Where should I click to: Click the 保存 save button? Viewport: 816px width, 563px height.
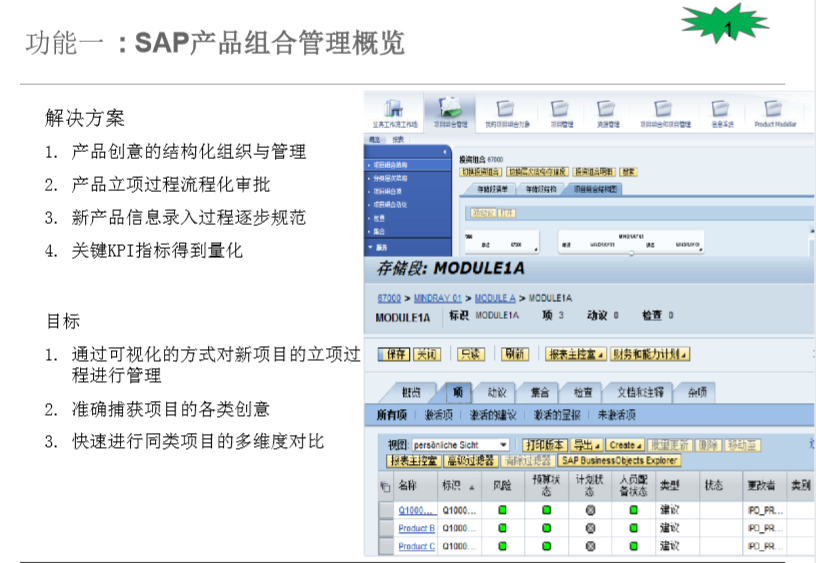pos(394,354)
